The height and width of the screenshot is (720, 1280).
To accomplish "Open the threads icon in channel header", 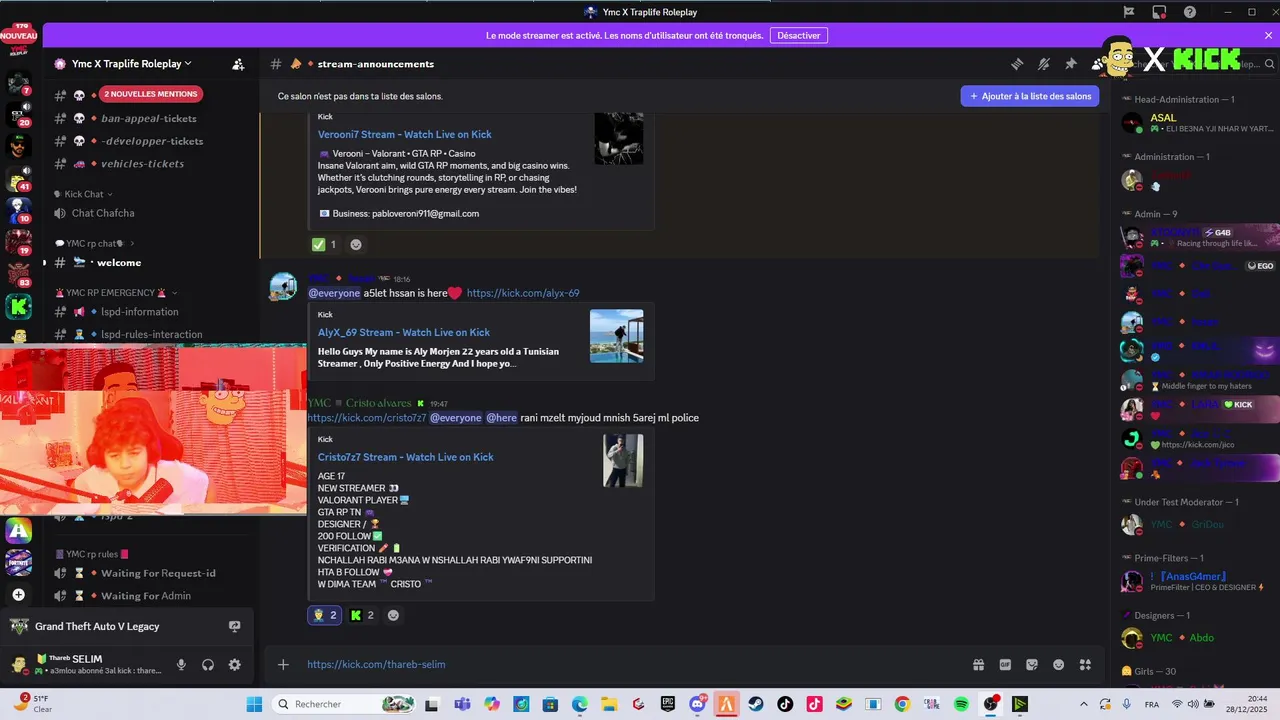I will tap(1017, 64).
